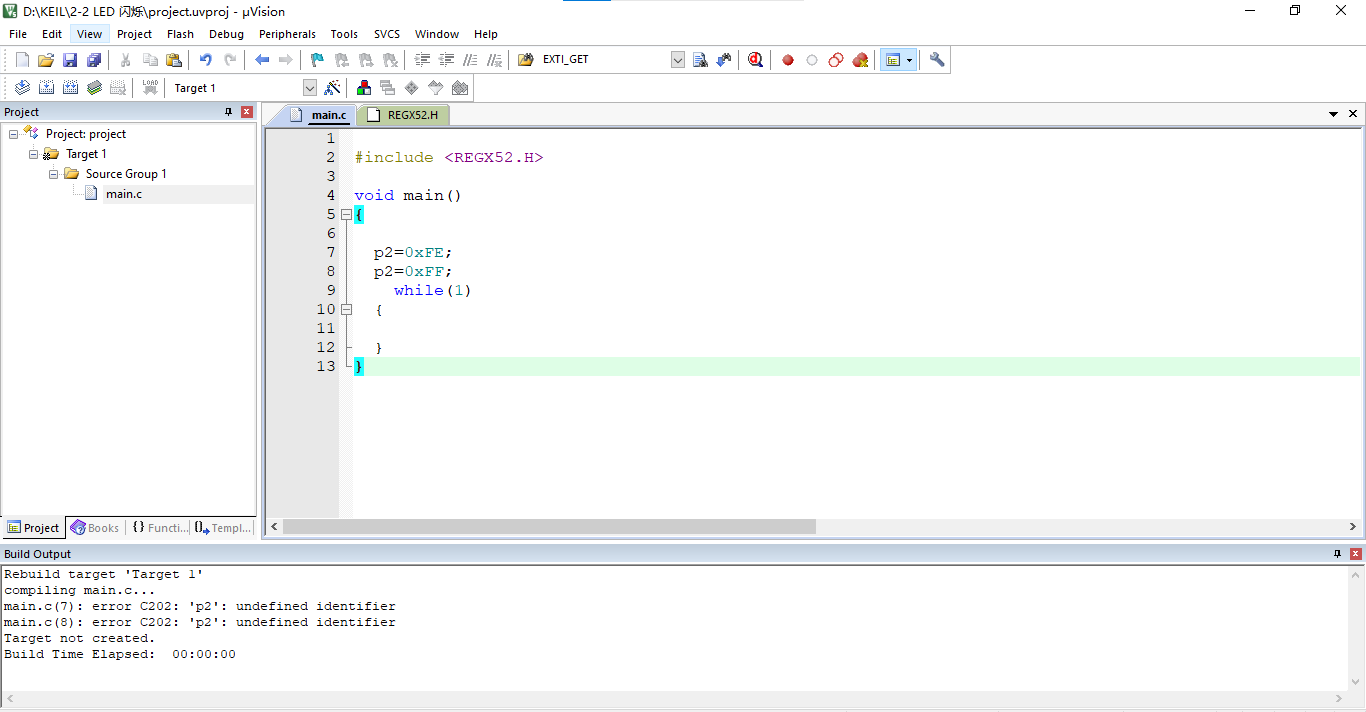Open a file using the folder icon
The width and height of the screenshot is (1366, 712).
[x=46, y=60]
